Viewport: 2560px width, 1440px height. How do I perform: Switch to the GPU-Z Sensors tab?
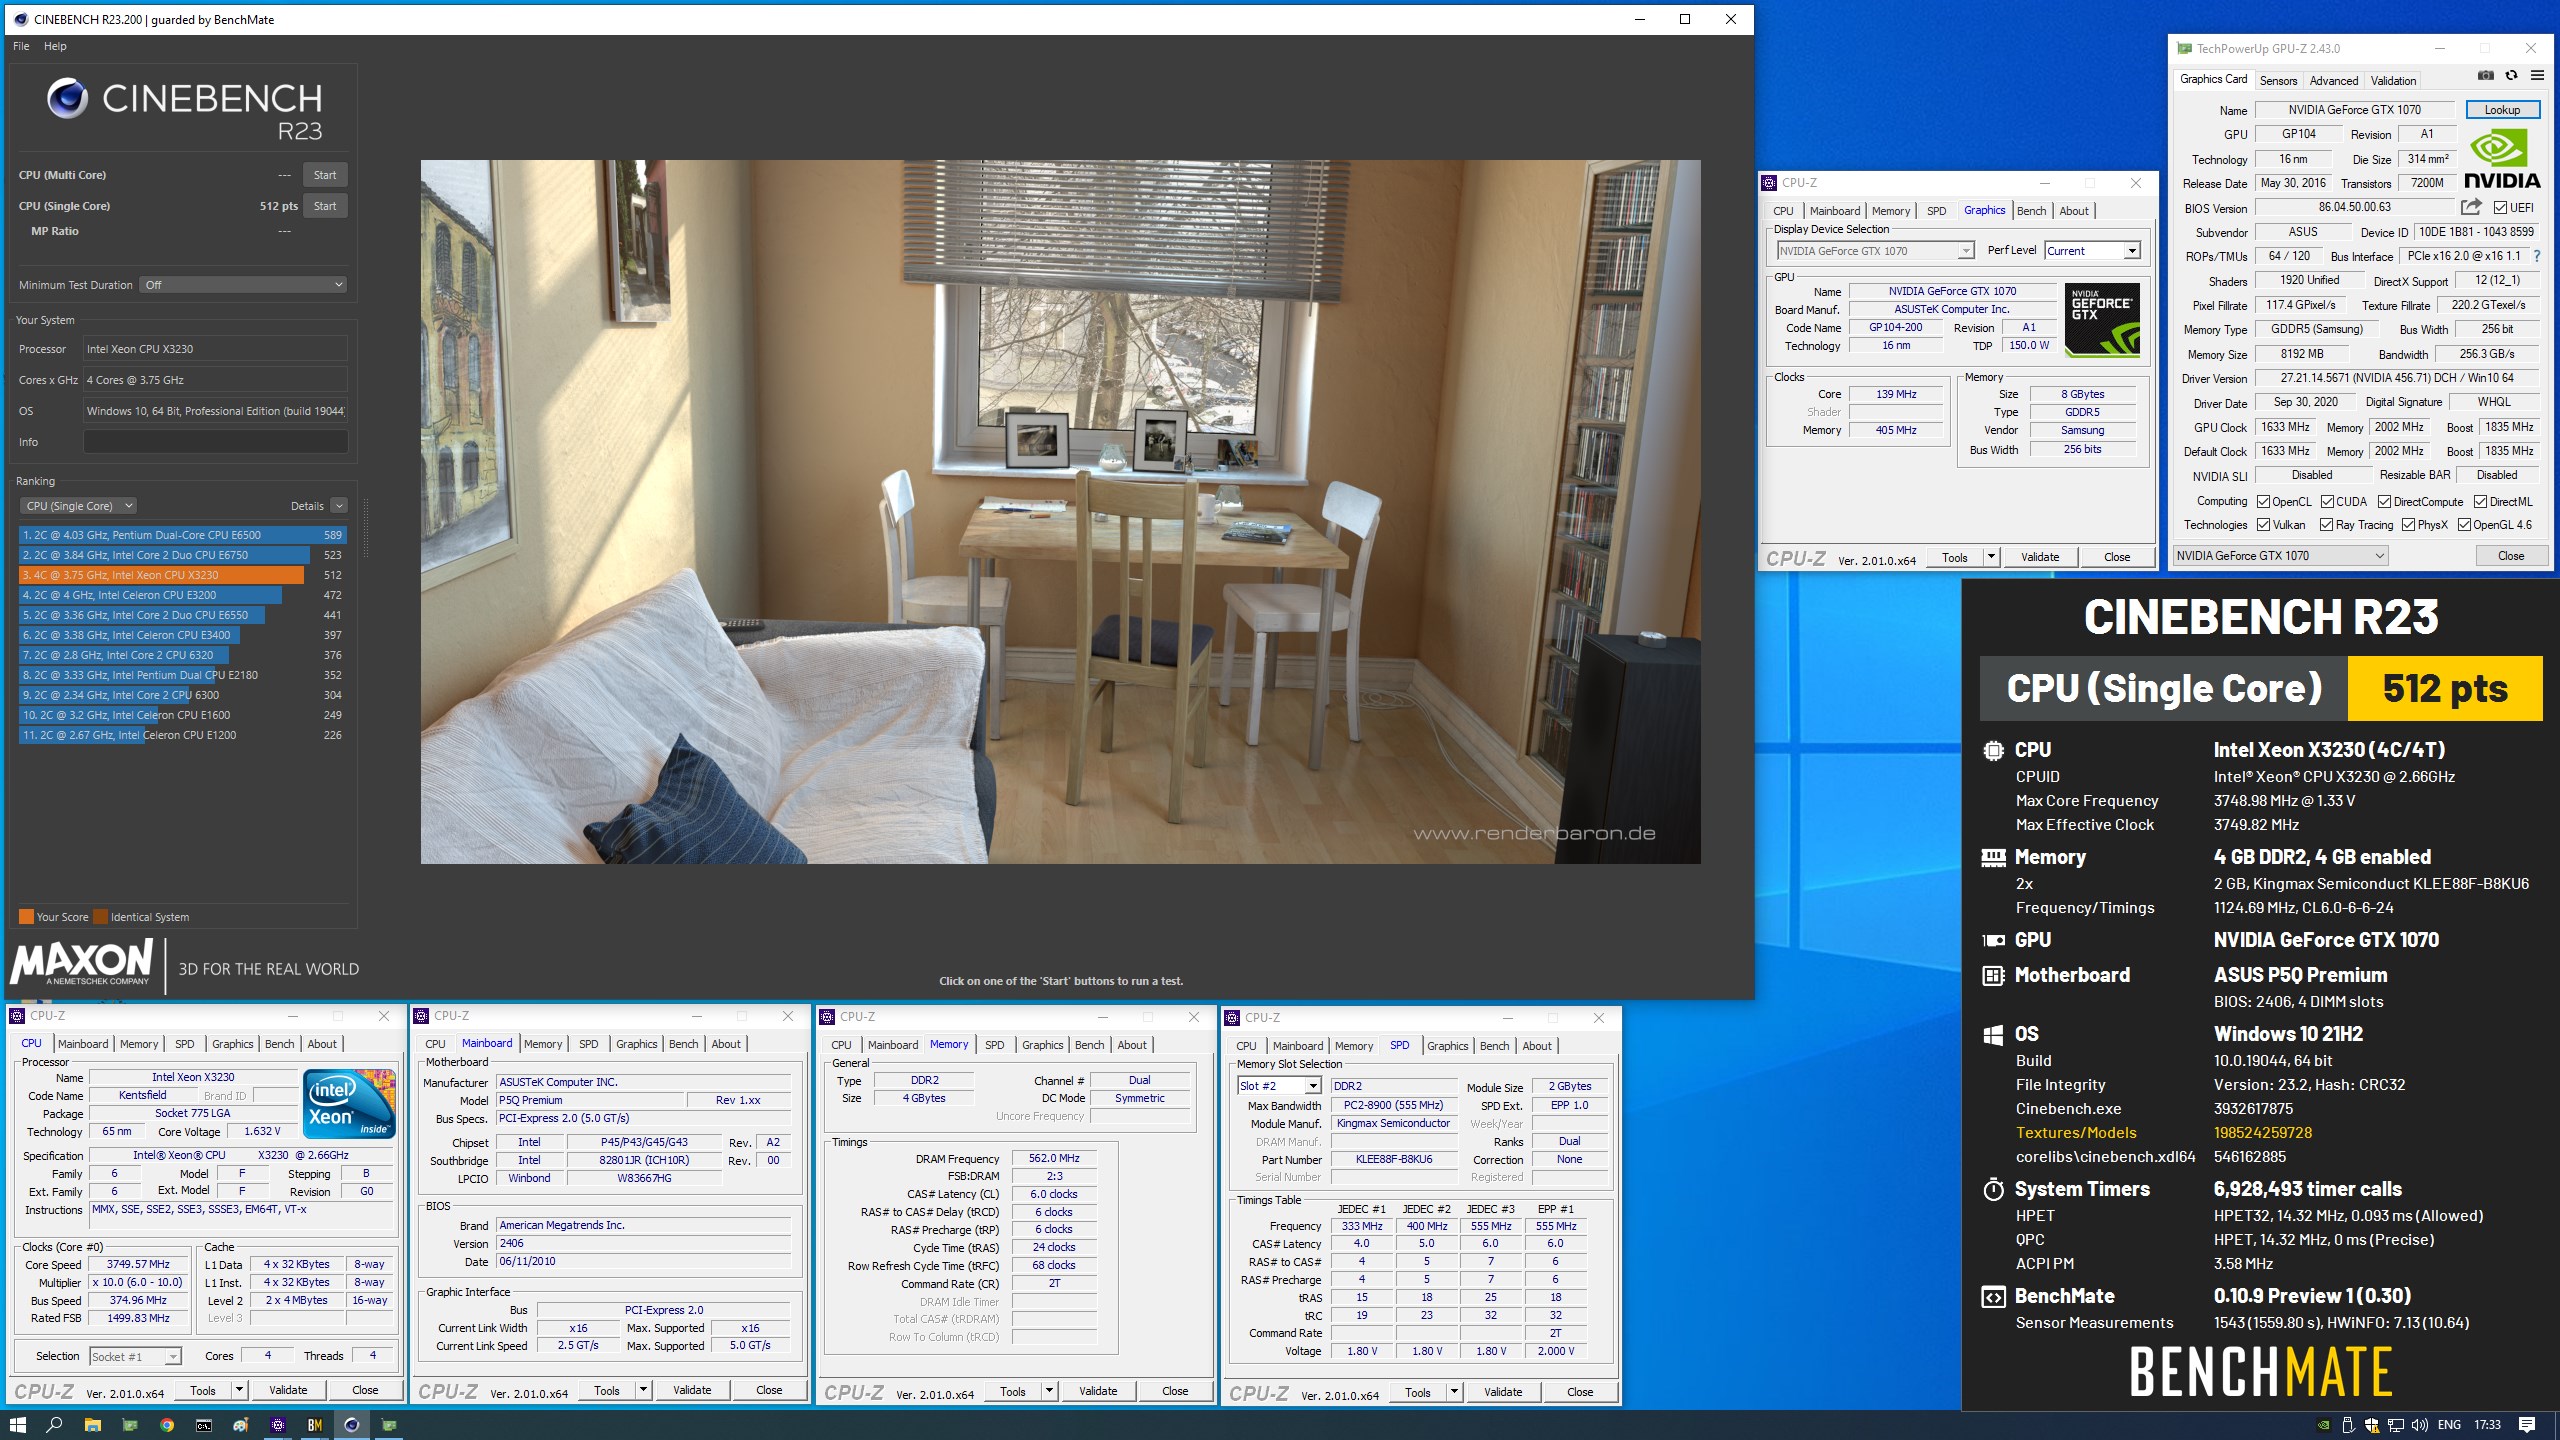2278,81
